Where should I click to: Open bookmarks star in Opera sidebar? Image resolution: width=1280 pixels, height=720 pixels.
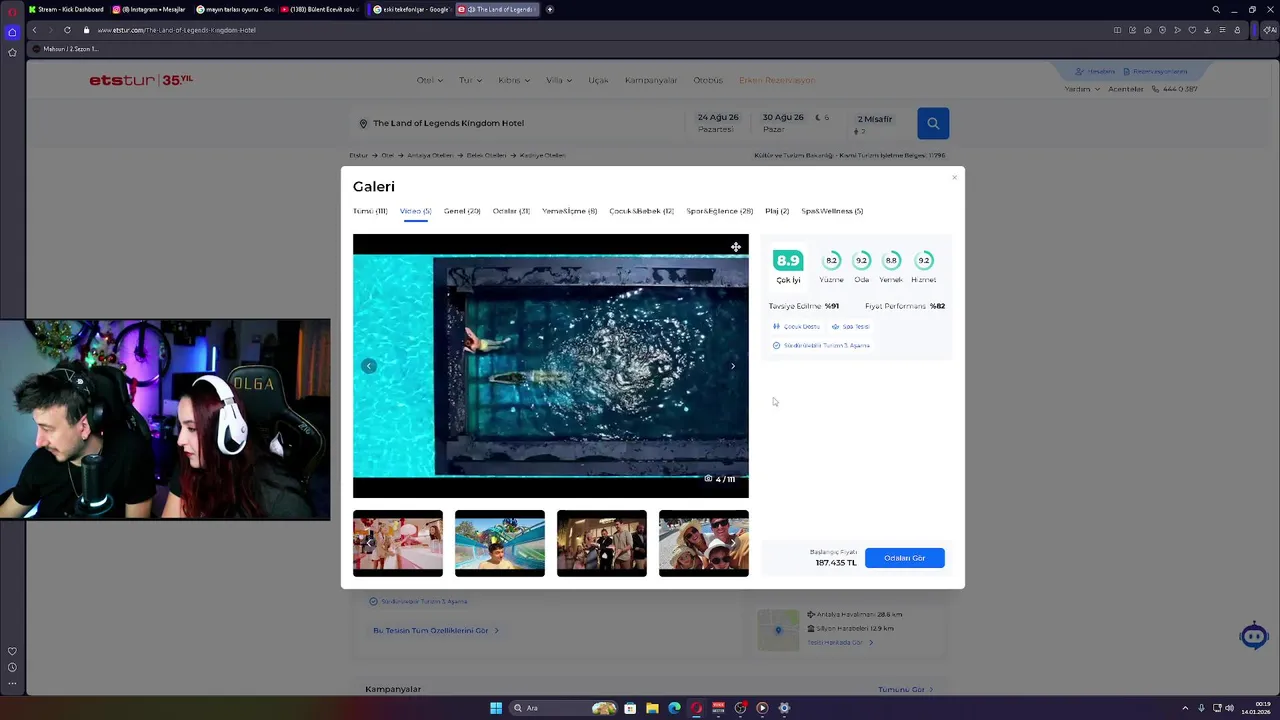[12, 52]
